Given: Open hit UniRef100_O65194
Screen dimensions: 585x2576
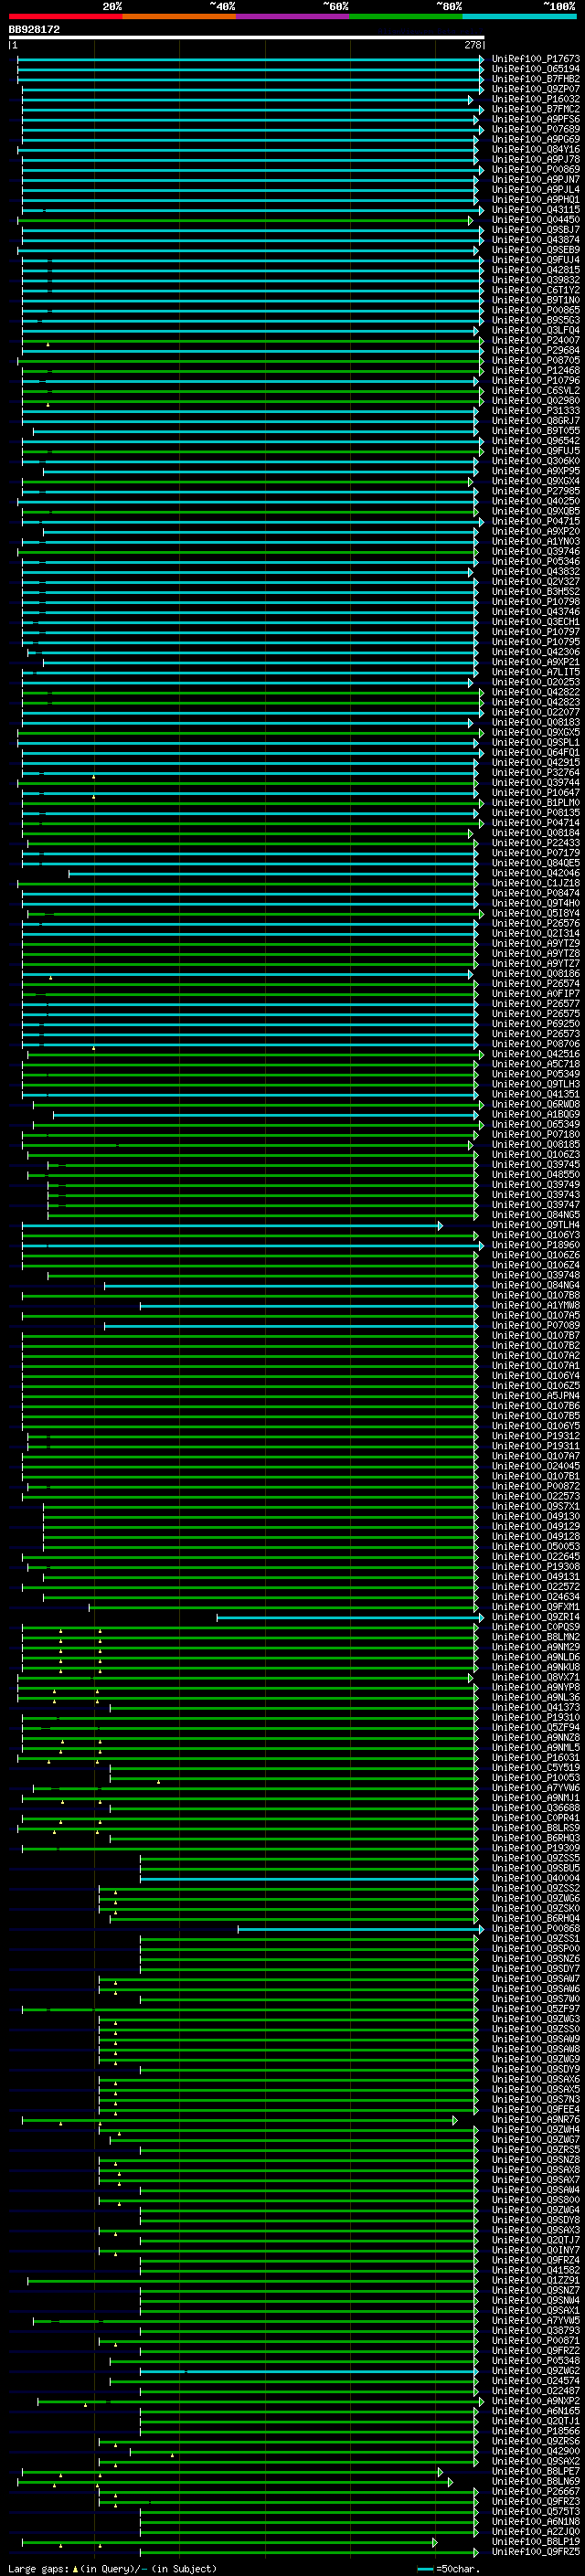Looking at the screenshot, I should (536, 69).
